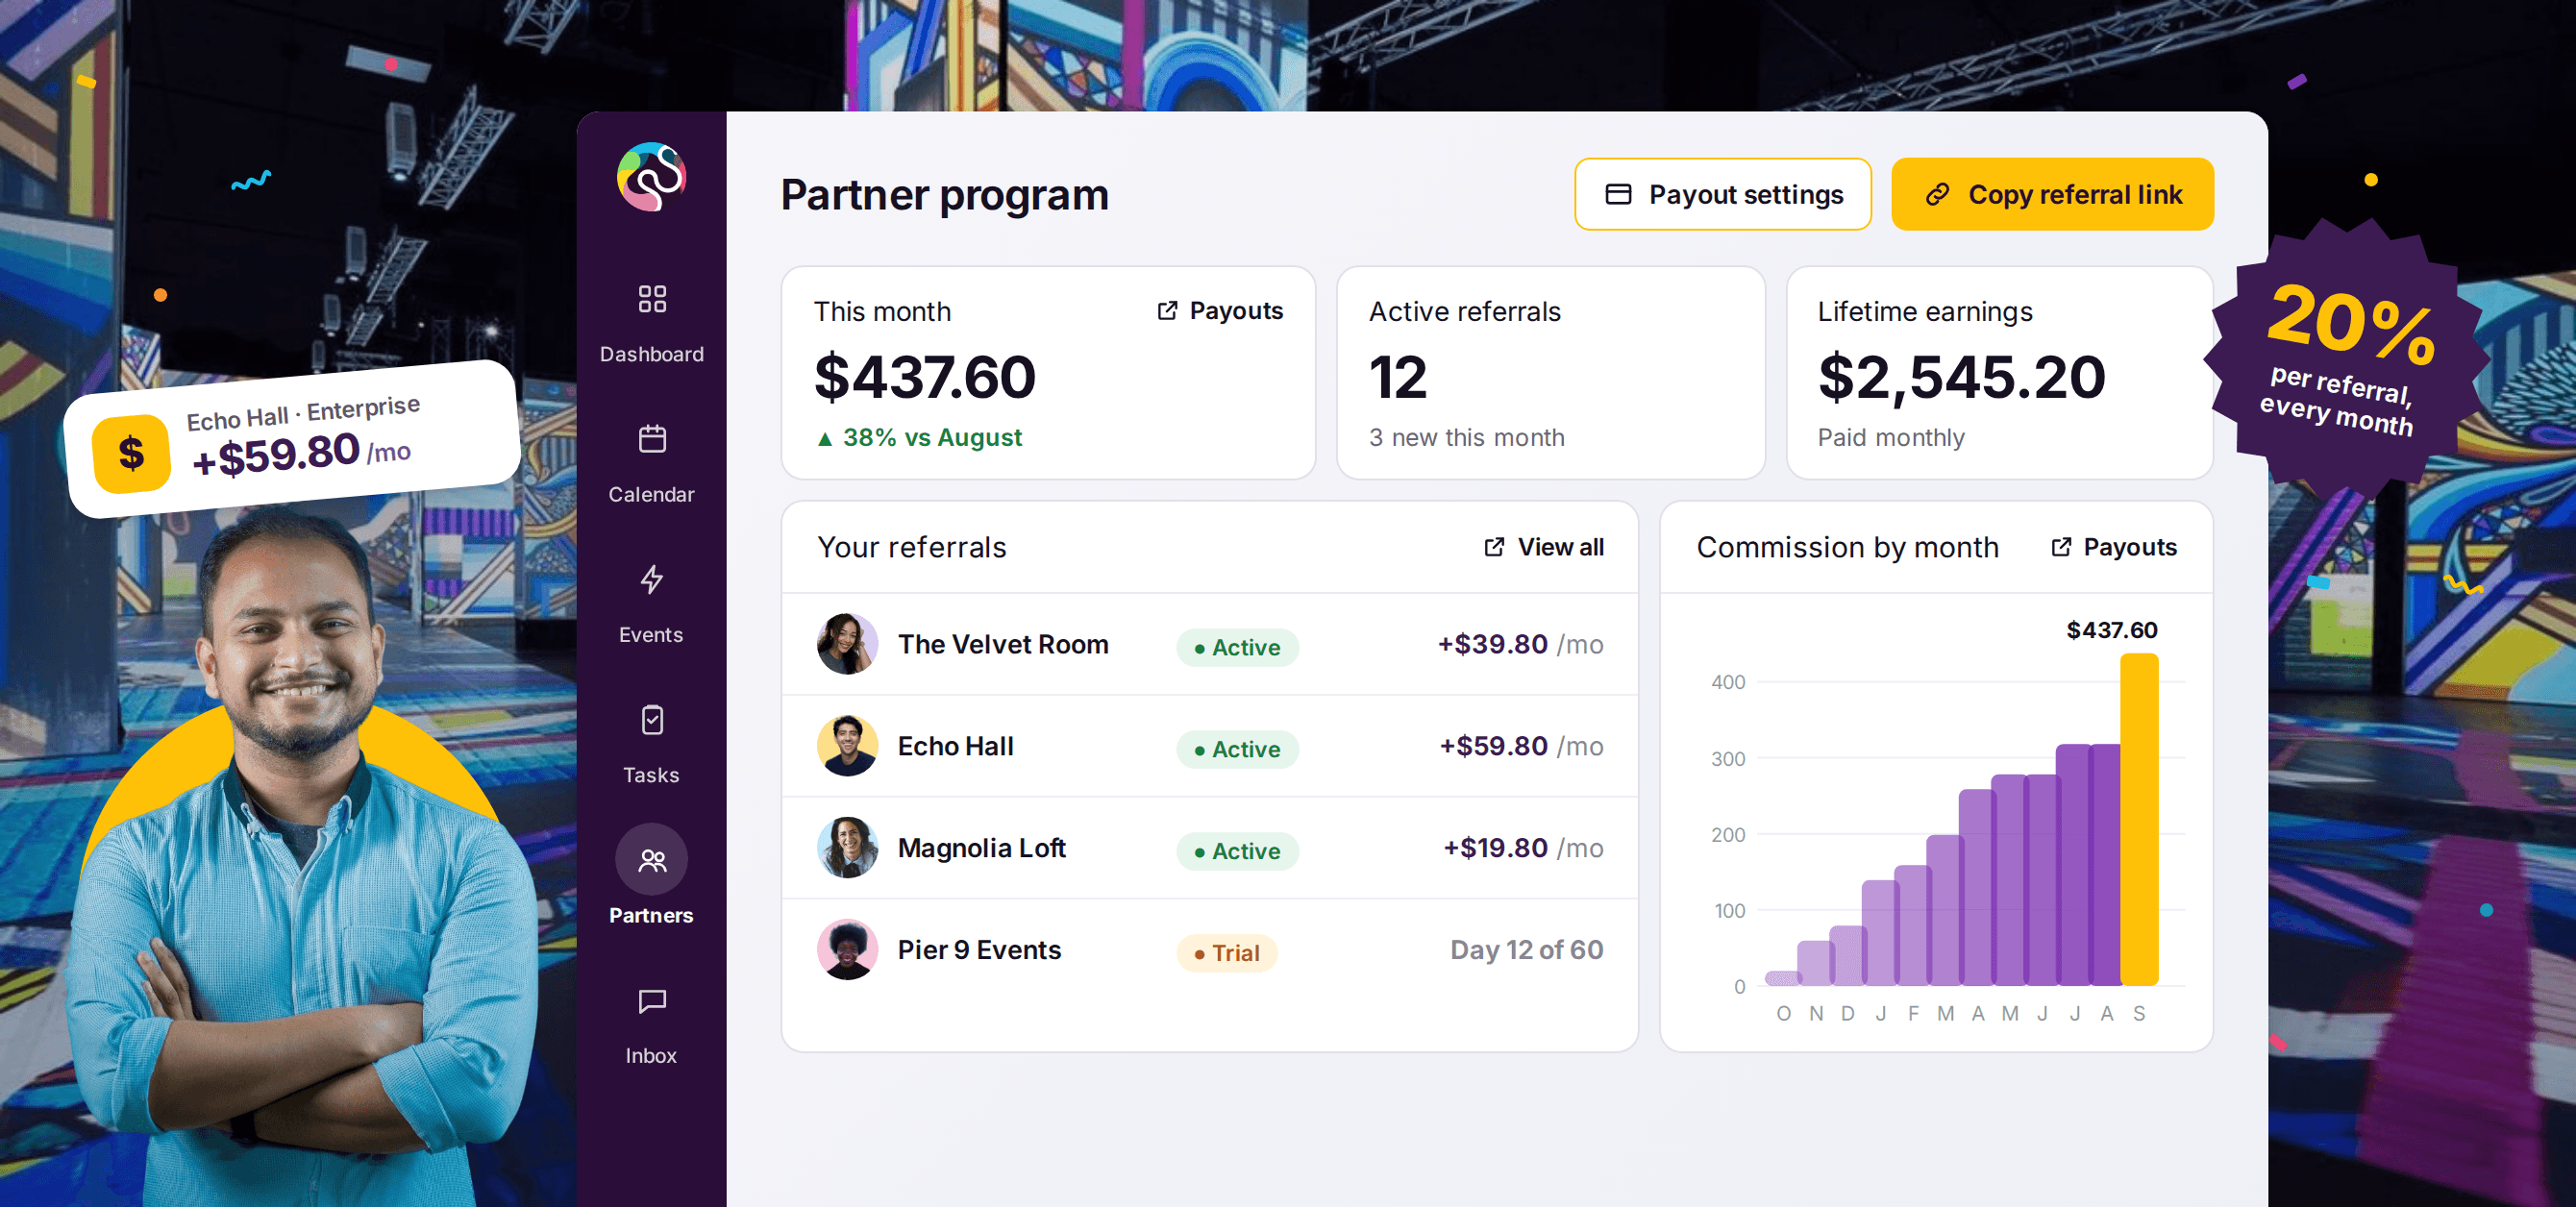Open Payouts link in This month card

point(1219,311)
